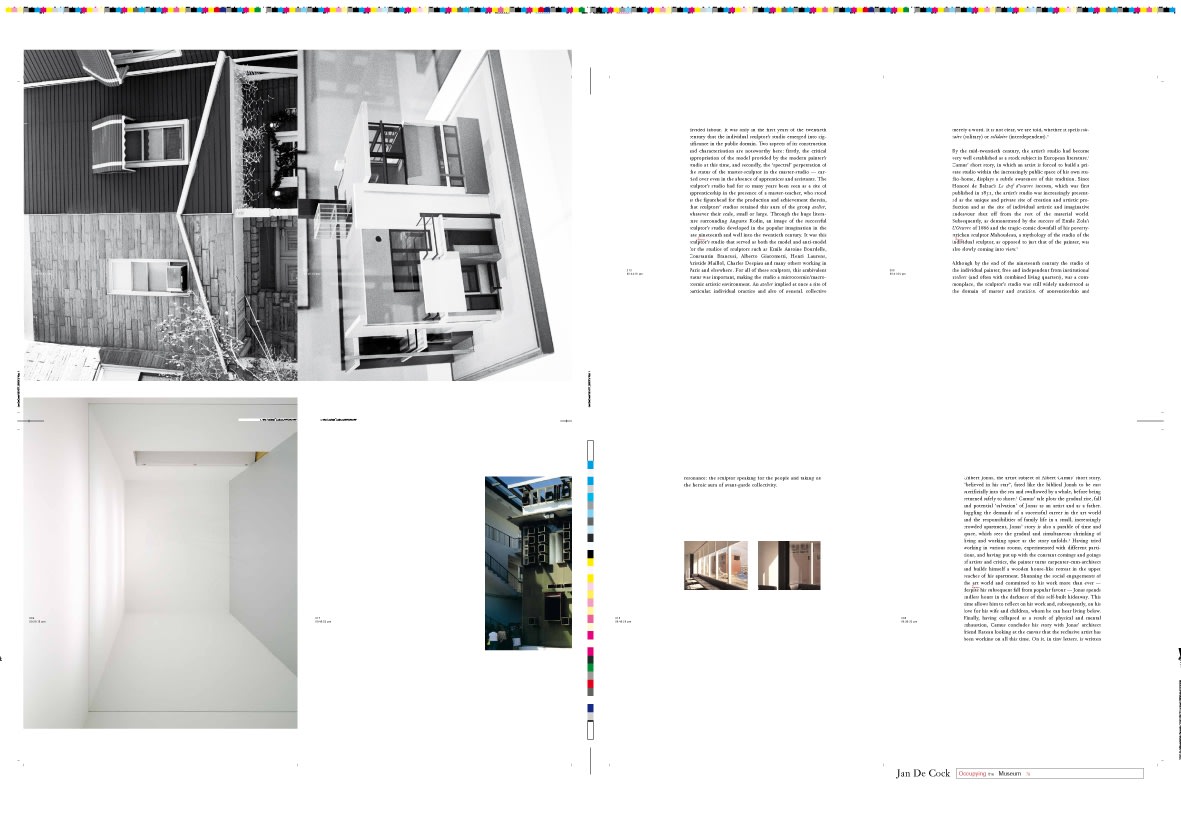Click the 'Jan De Cock' title text
Screen dimensions: 1181x834
pyautogui.click(x=924, y=774)
